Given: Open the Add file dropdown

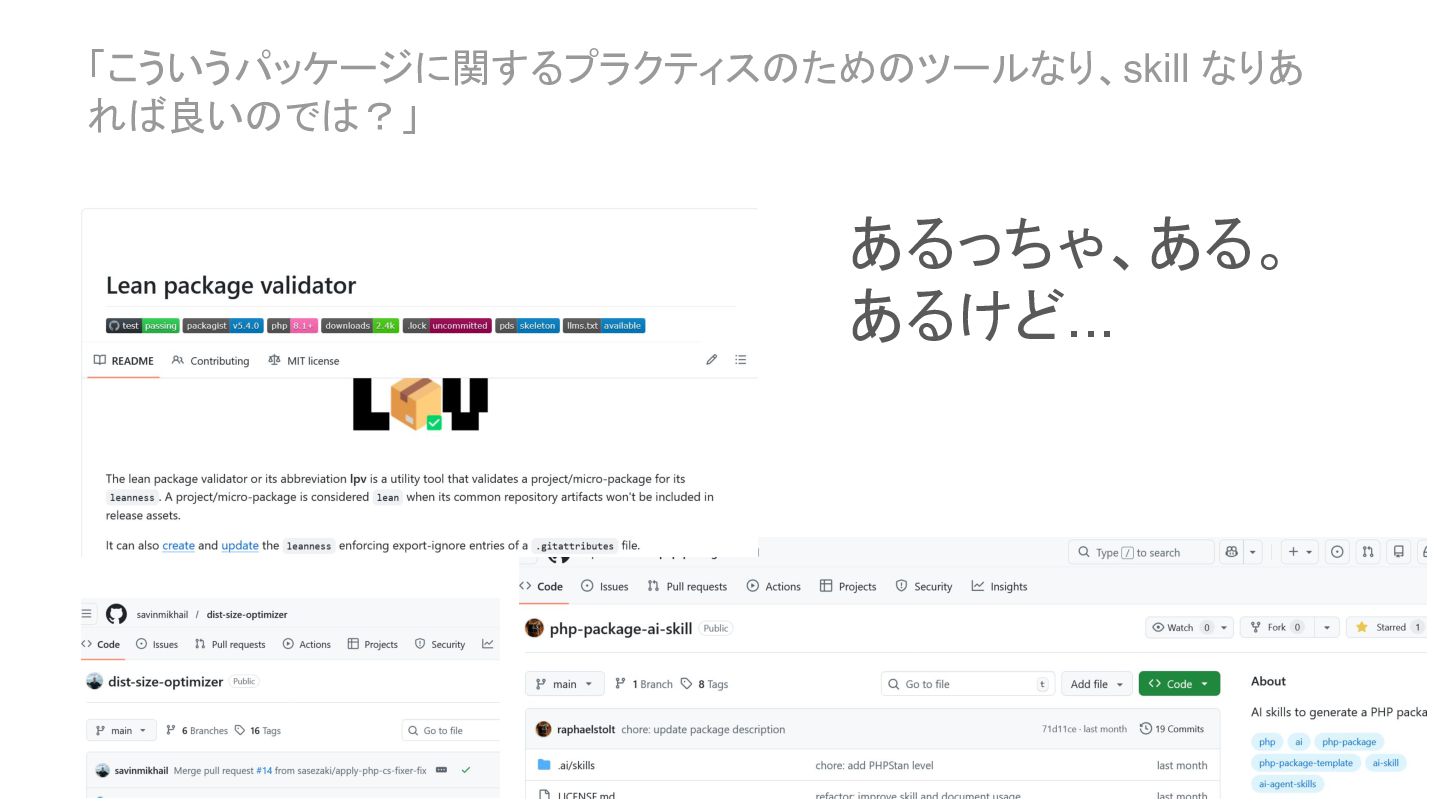Looking at the screenshot, I should (x=1096, y=684).
